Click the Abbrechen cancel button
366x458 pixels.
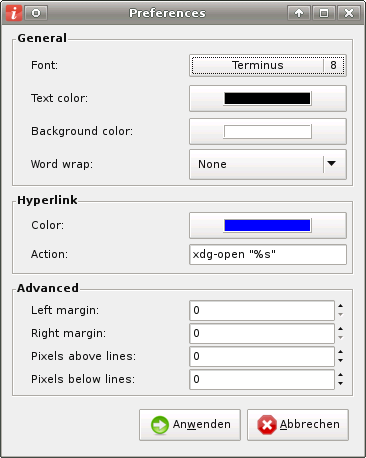298,425
